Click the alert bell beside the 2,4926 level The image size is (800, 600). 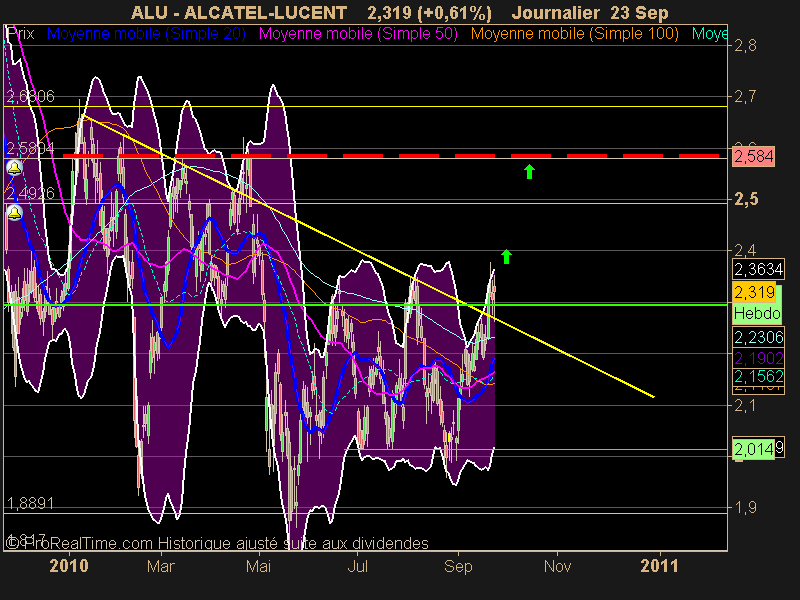[14, 213]
